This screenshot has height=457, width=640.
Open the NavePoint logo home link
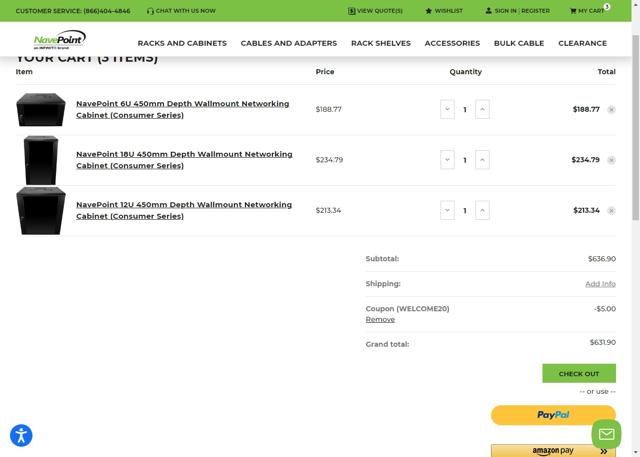(x=60, y=40)
